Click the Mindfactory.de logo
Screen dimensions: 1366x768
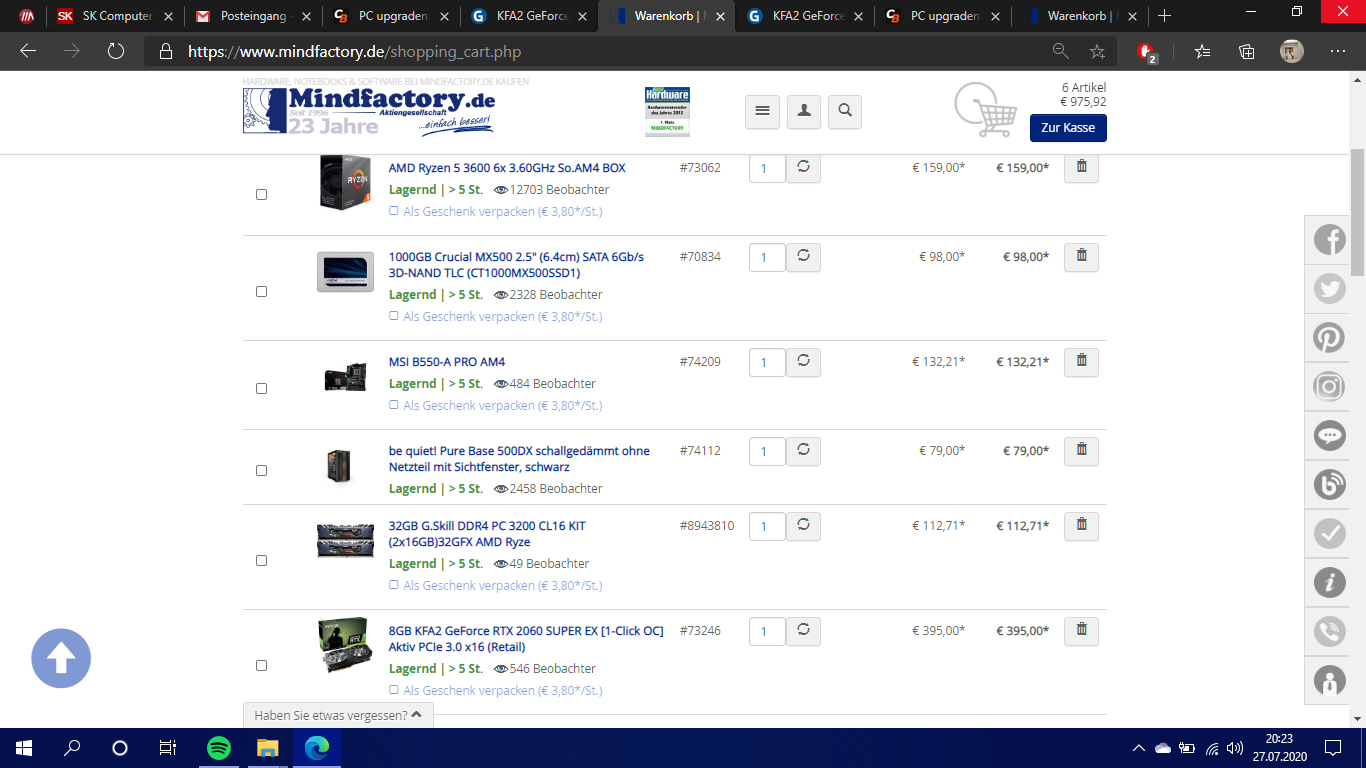tap(369, 111)
